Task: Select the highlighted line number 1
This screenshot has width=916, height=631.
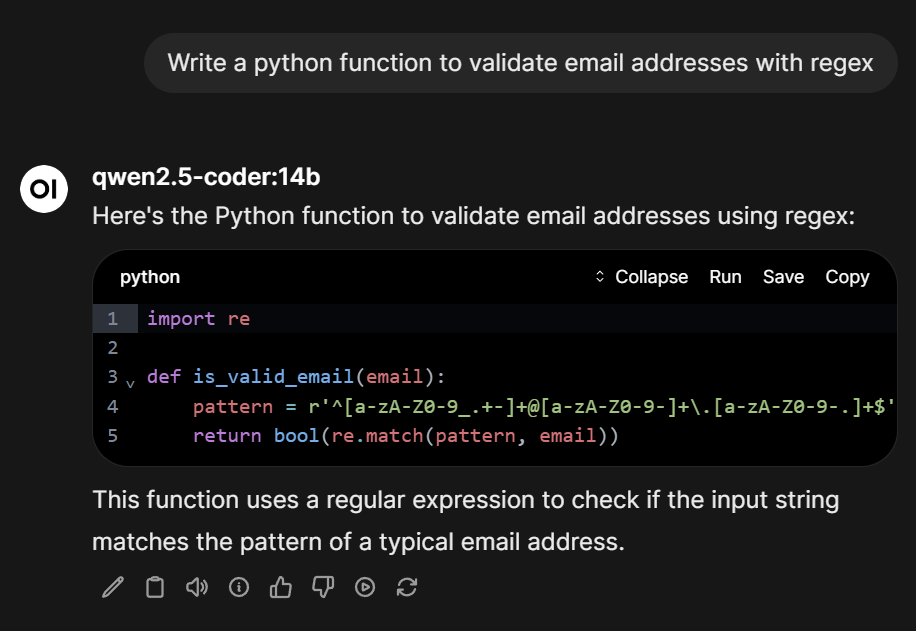Action: (x=113, y=318)
